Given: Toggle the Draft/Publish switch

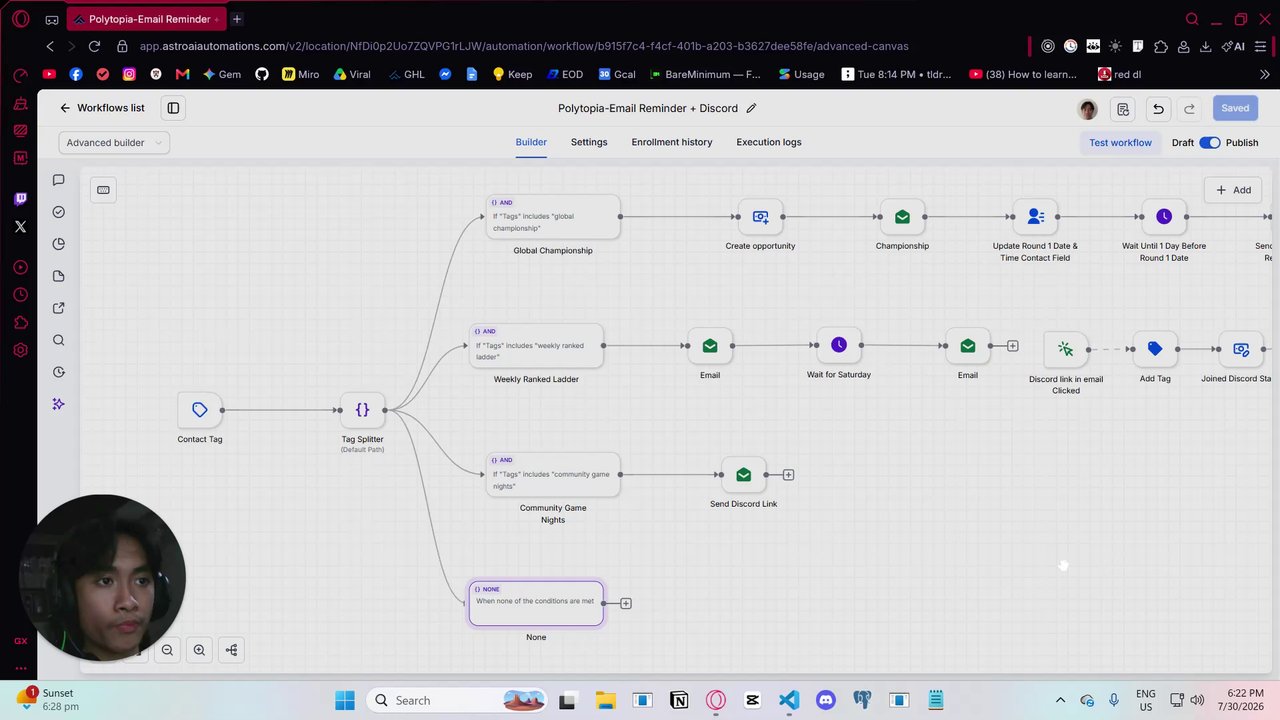Looking at the screenshot, I should 1210,143.
